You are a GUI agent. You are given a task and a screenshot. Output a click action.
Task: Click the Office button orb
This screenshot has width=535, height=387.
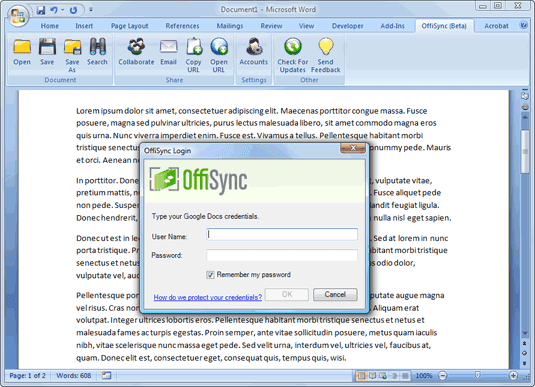(18, 16)
